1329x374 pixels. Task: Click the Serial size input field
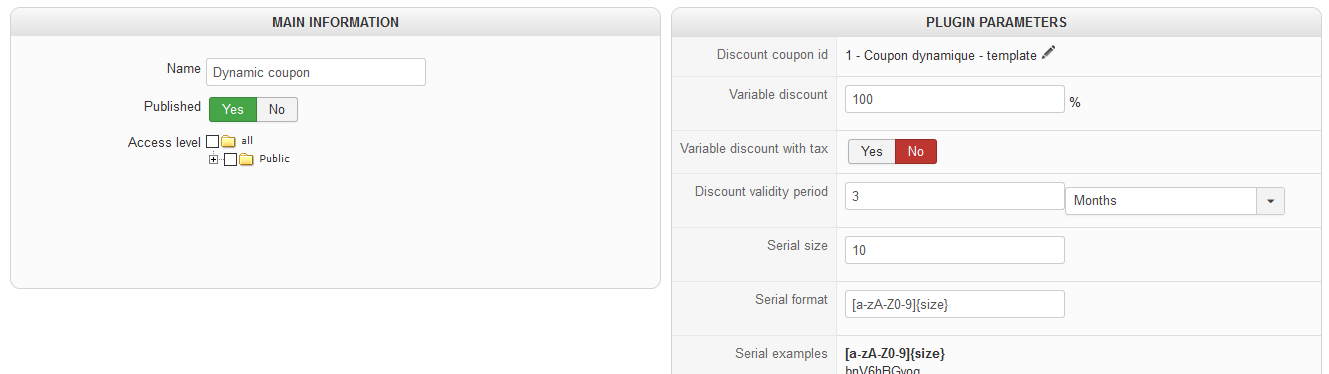[x=955, y=250]
